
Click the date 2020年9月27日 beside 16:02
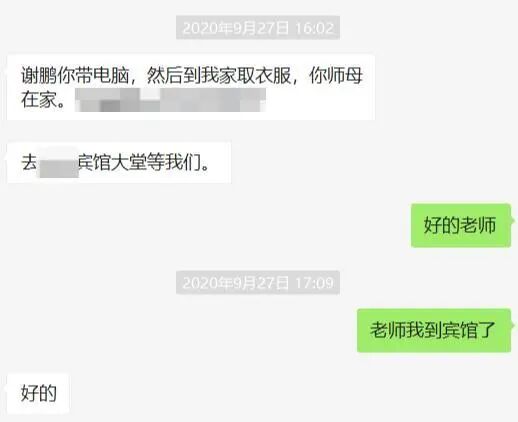(x=236, y=28)
